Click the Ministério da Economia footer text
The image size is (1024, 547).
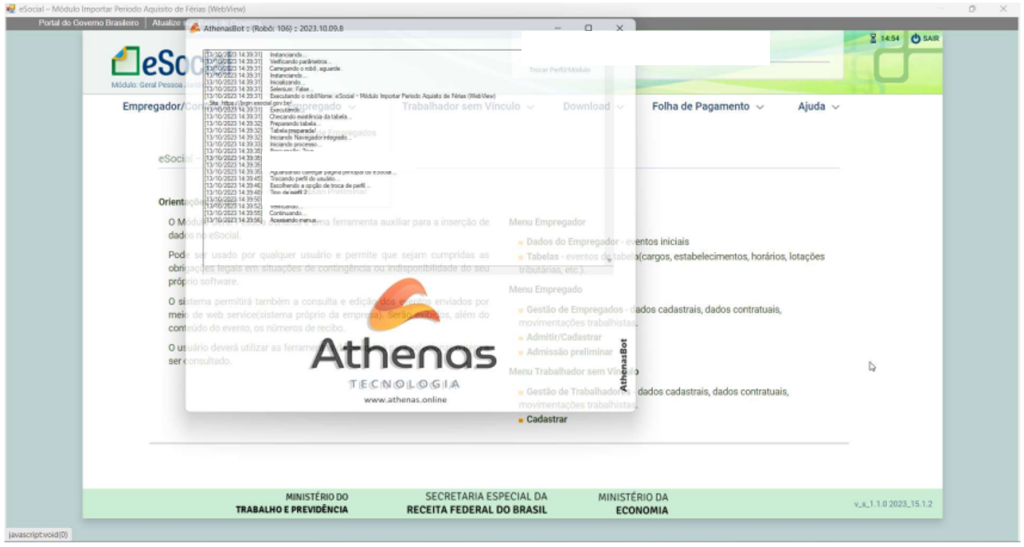(633, 503)
